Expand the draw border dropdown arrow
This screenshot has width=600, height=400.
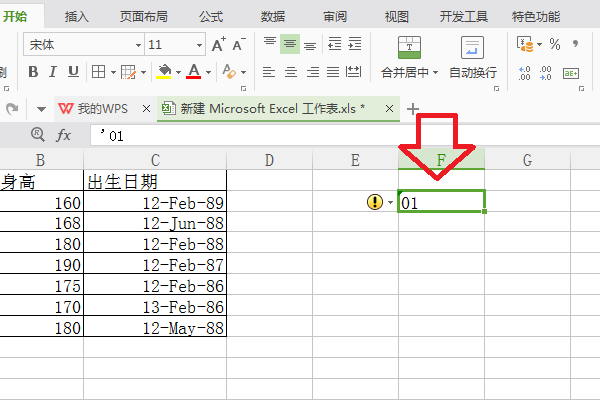click(x=143, y=72)
